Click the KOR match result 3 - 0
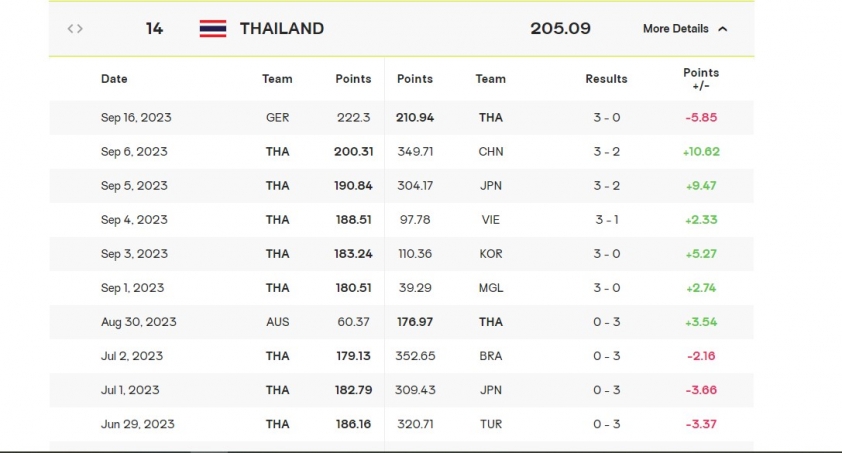This screenshot has width=842, height=453. point(607,254)
